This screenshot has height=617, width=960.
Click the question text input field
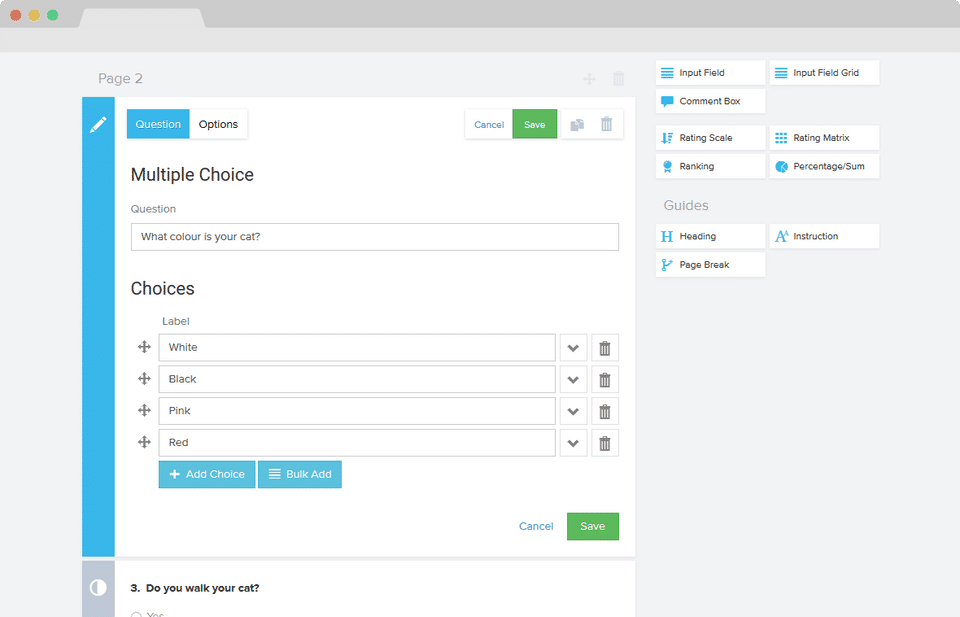375,237
